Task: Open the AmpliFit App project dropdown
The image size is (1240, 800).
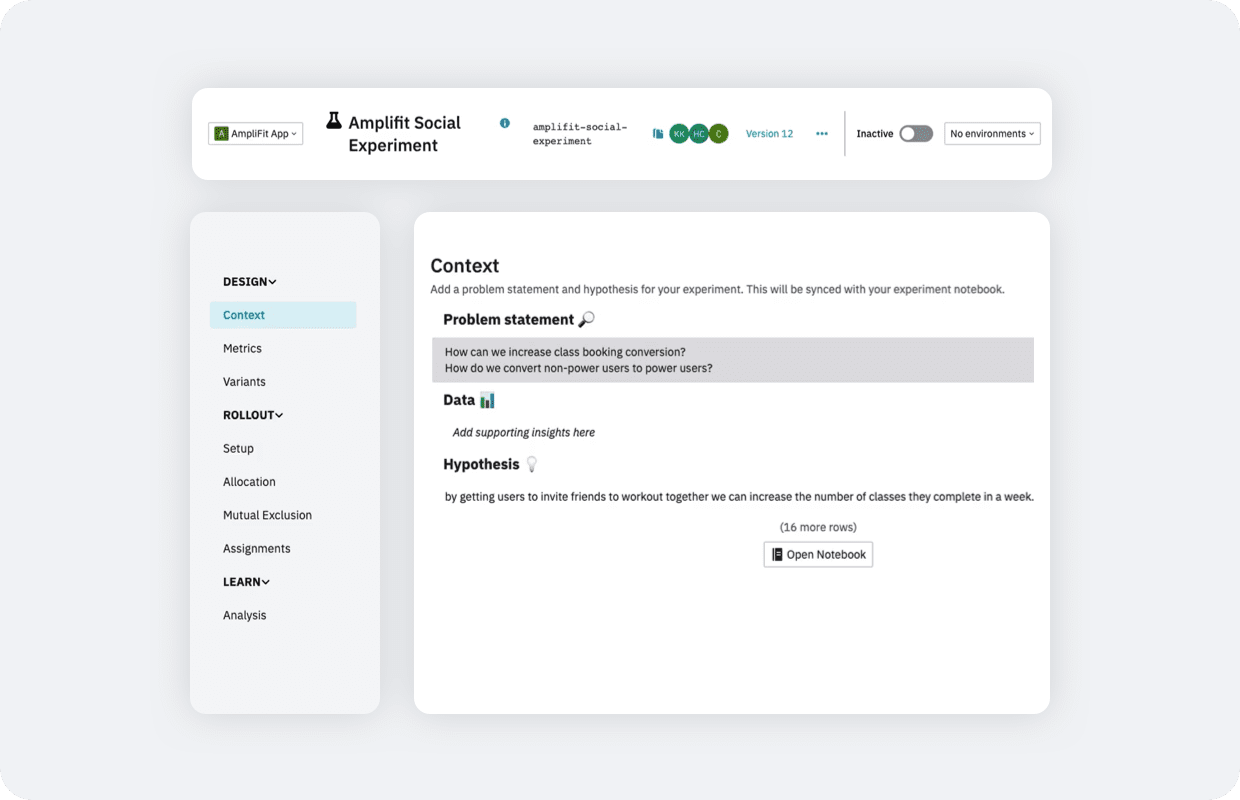Action: [256, 134]
